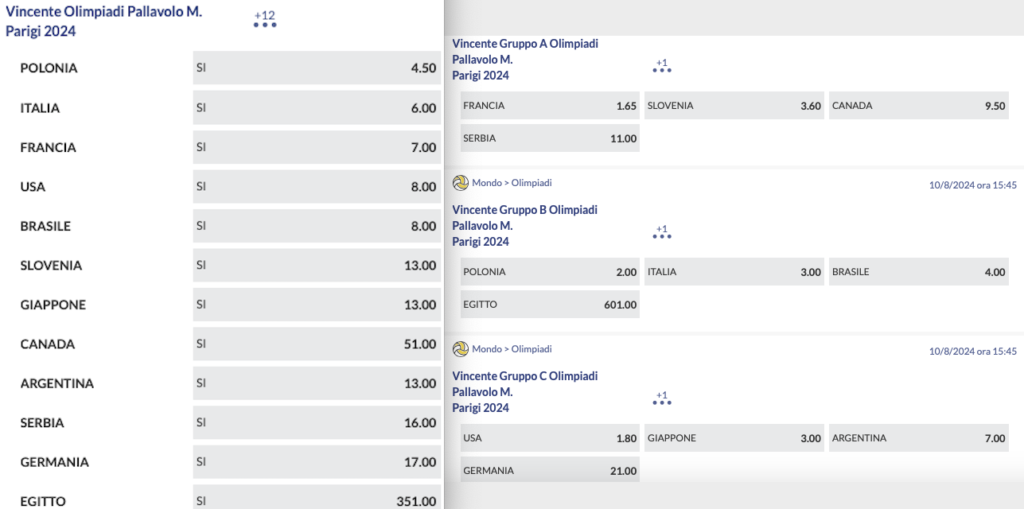This screenshot has width=1024, height=509.
Task: Click the FRANCIA team label in winner list
Action: (48, 147)
